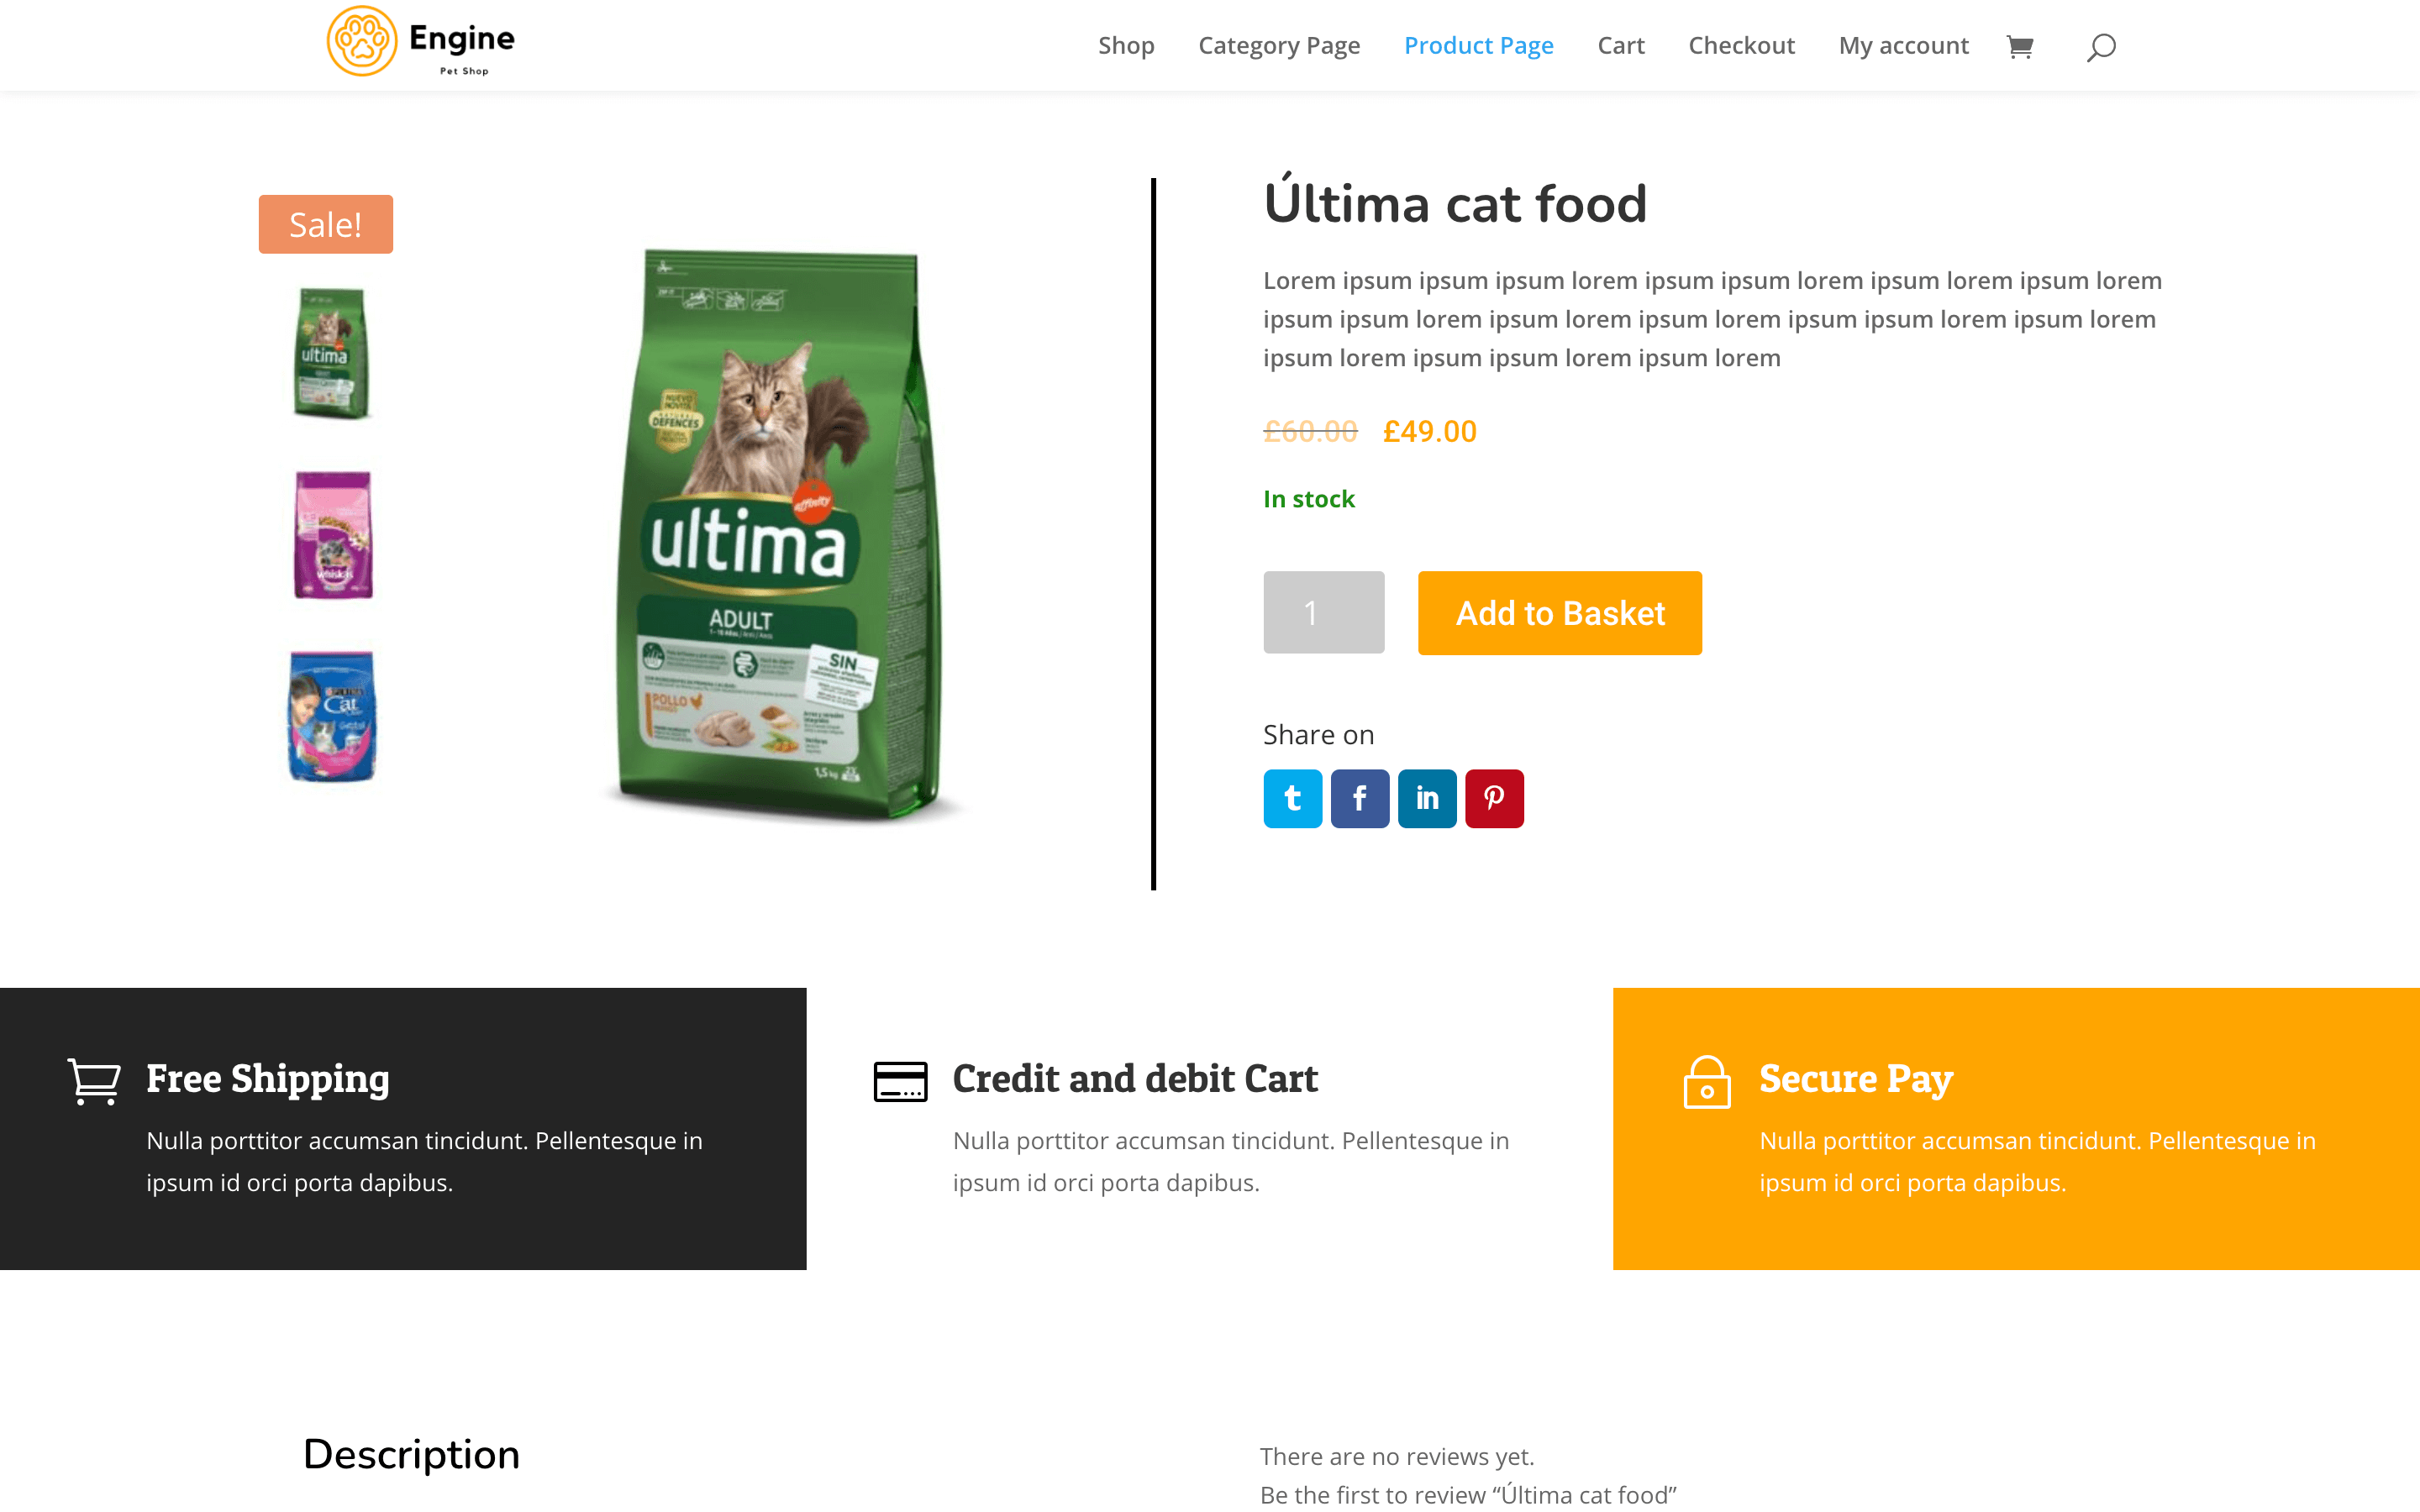Image resolution: width=2420 pixels, height=1512 pixels.
Task: Navigate to My account
Action: (x=1903, y=45)
